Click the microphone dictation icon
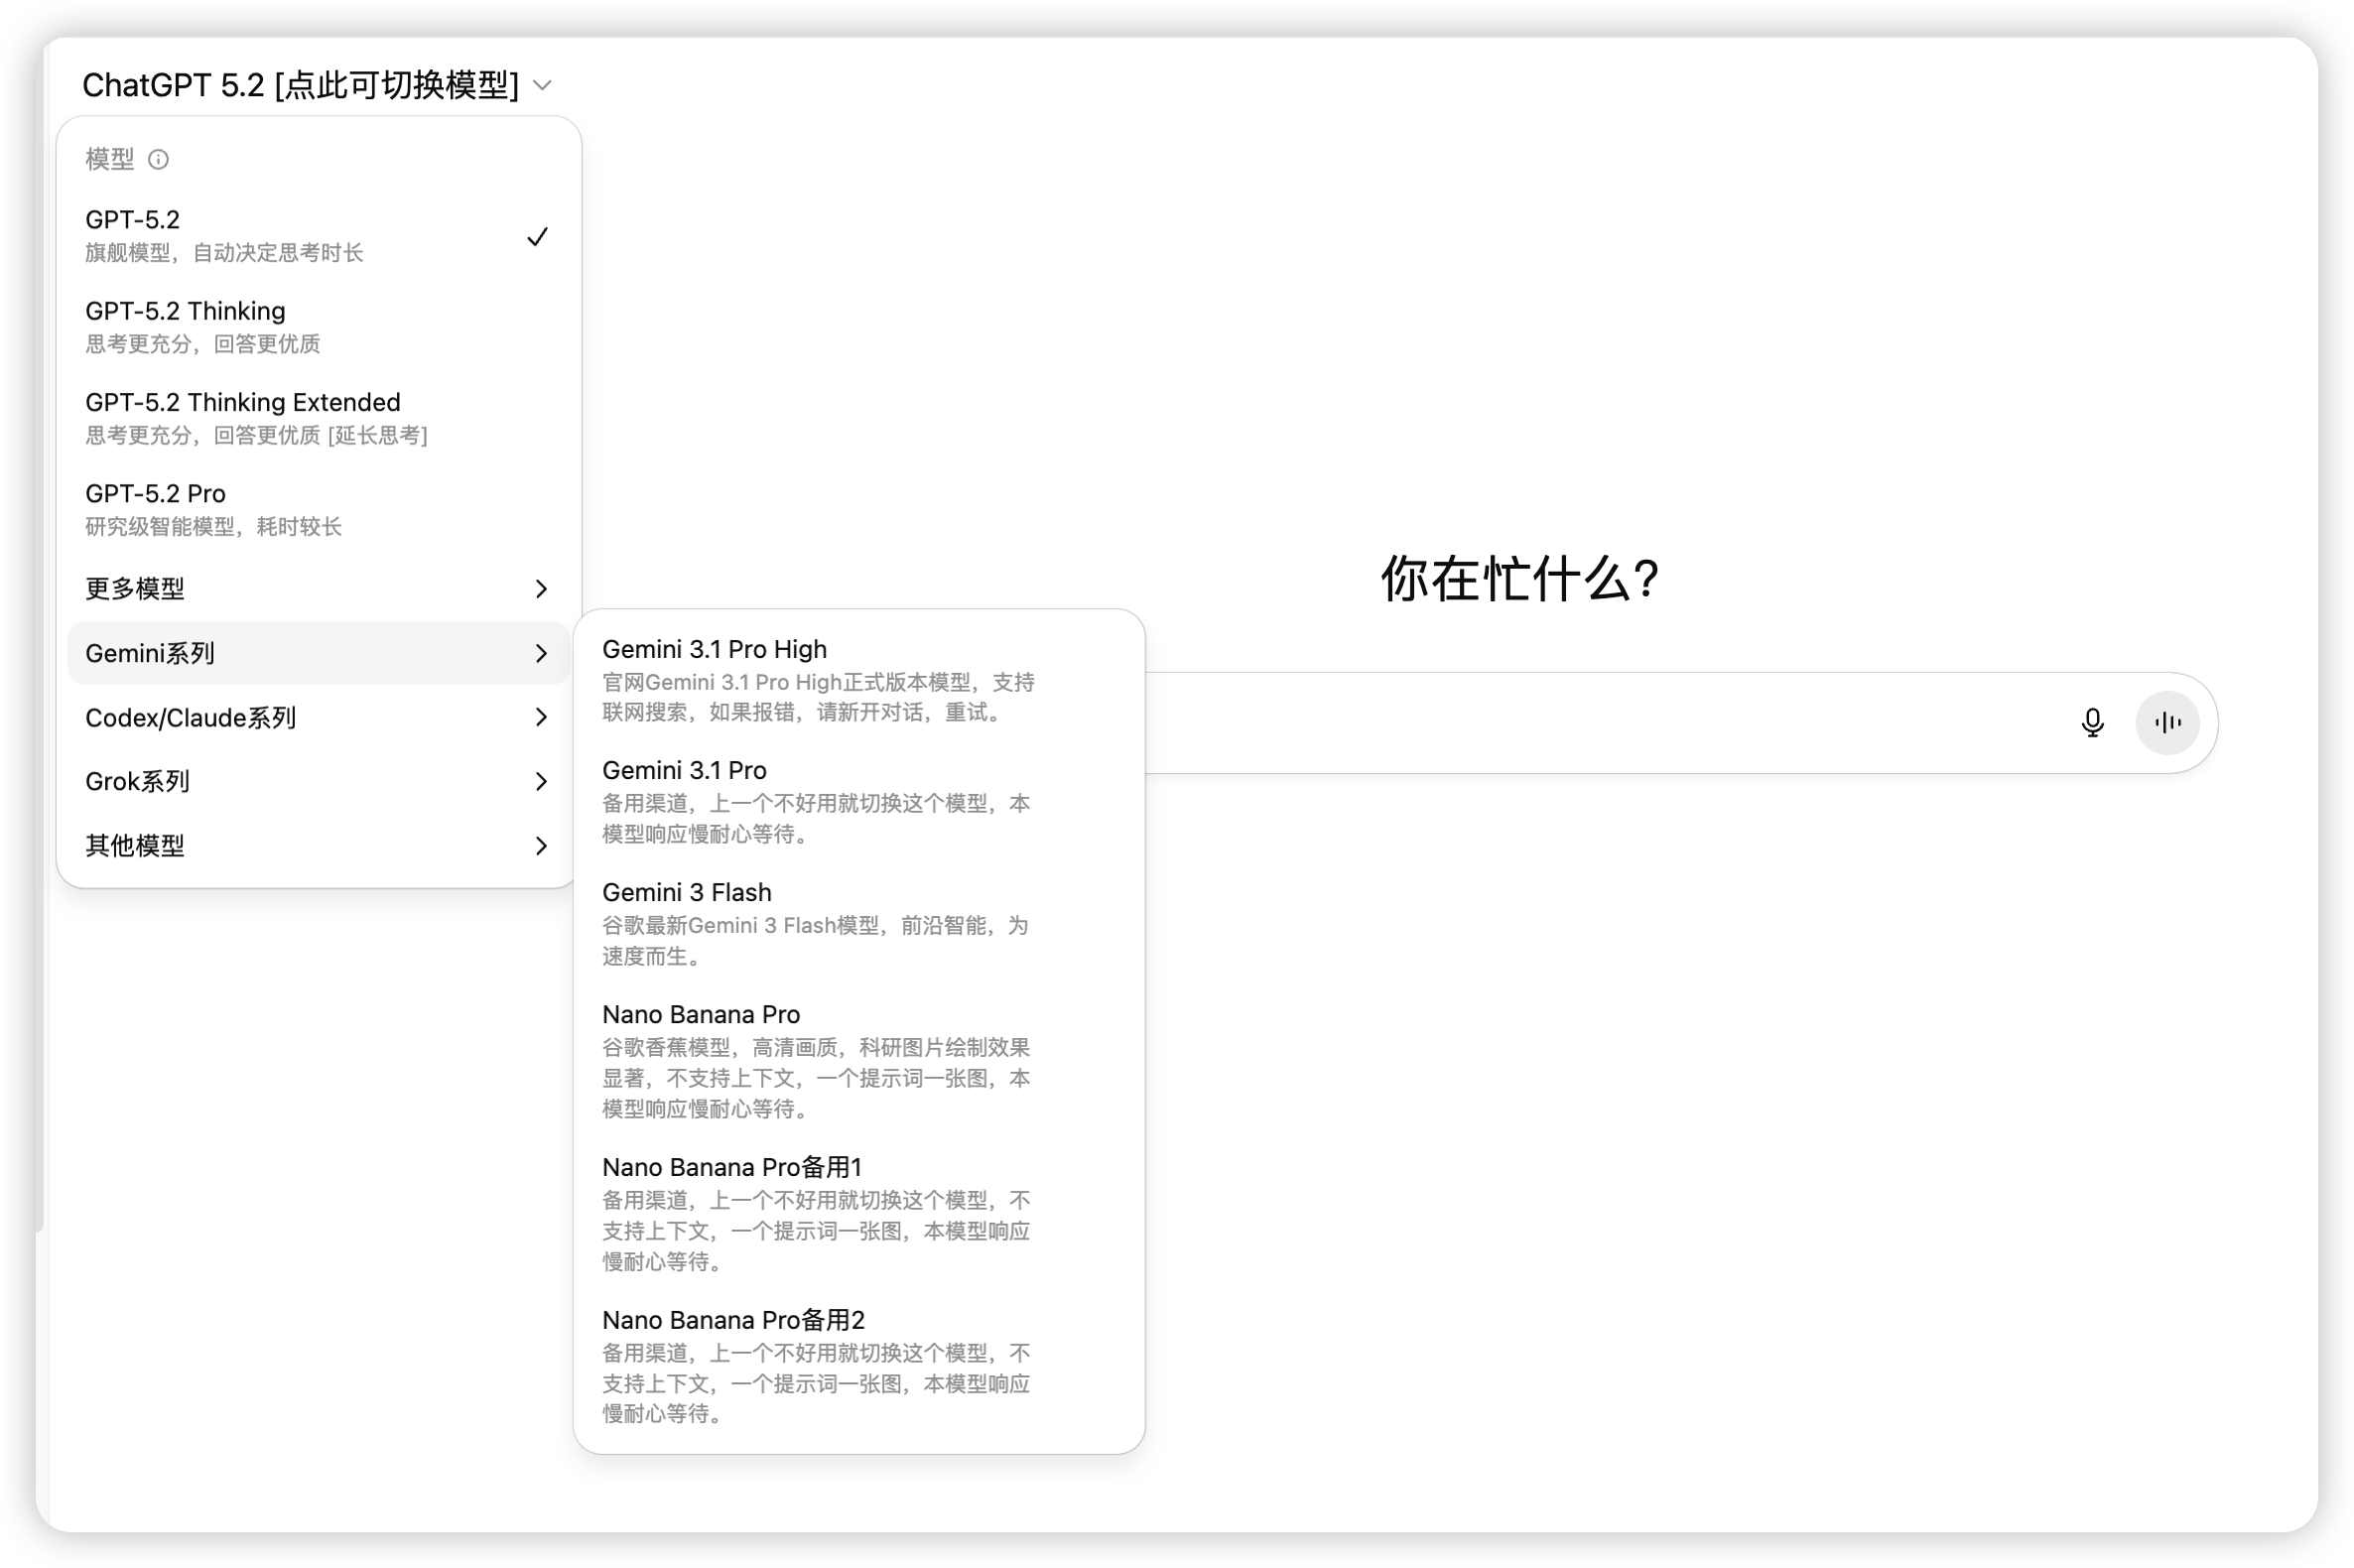 tap(2091, 722)
